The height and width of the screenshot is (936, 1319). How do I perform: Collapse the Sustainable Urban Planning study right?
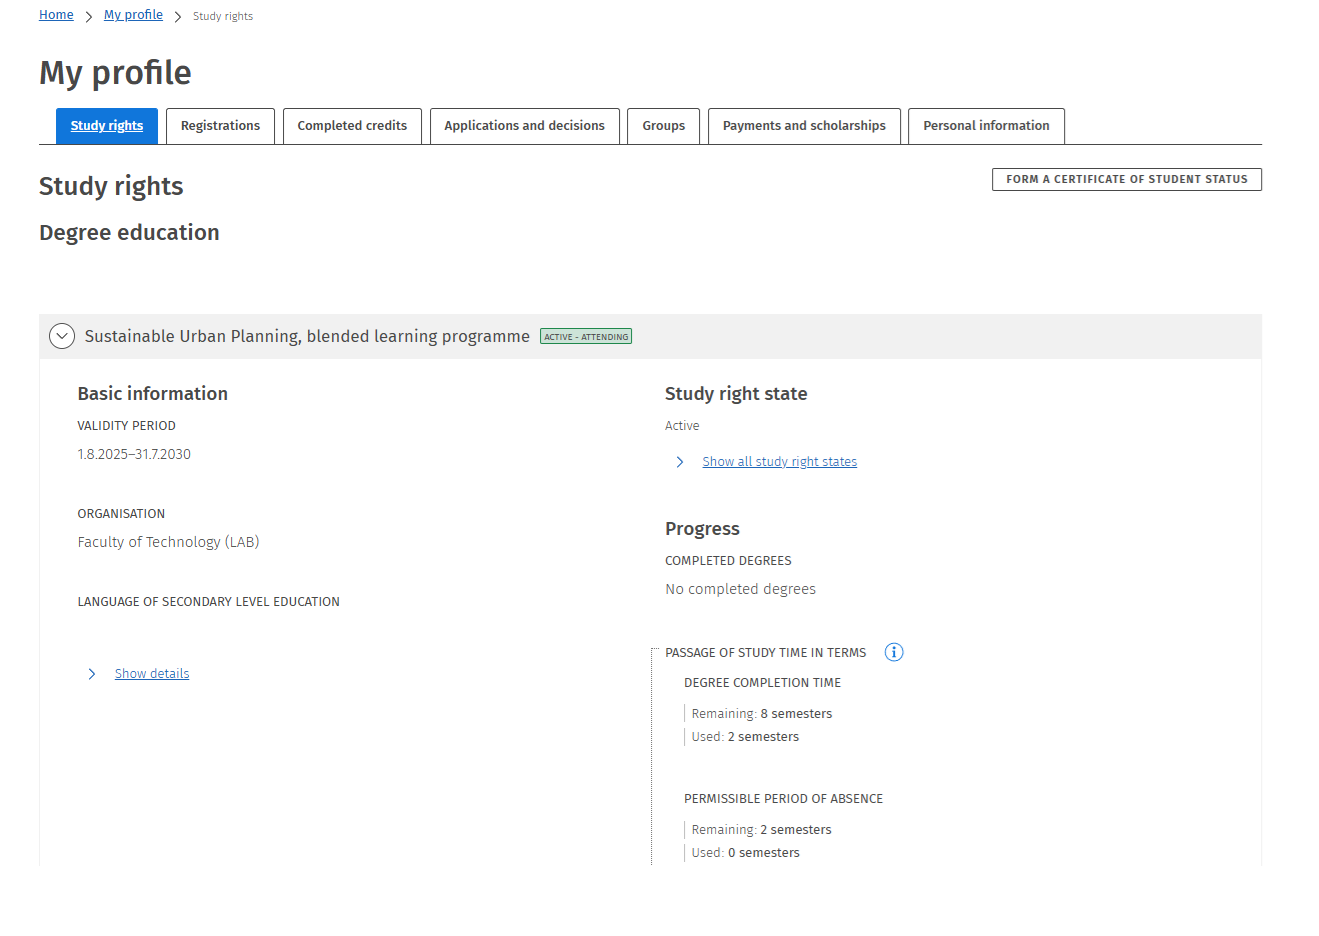point(62,336)
